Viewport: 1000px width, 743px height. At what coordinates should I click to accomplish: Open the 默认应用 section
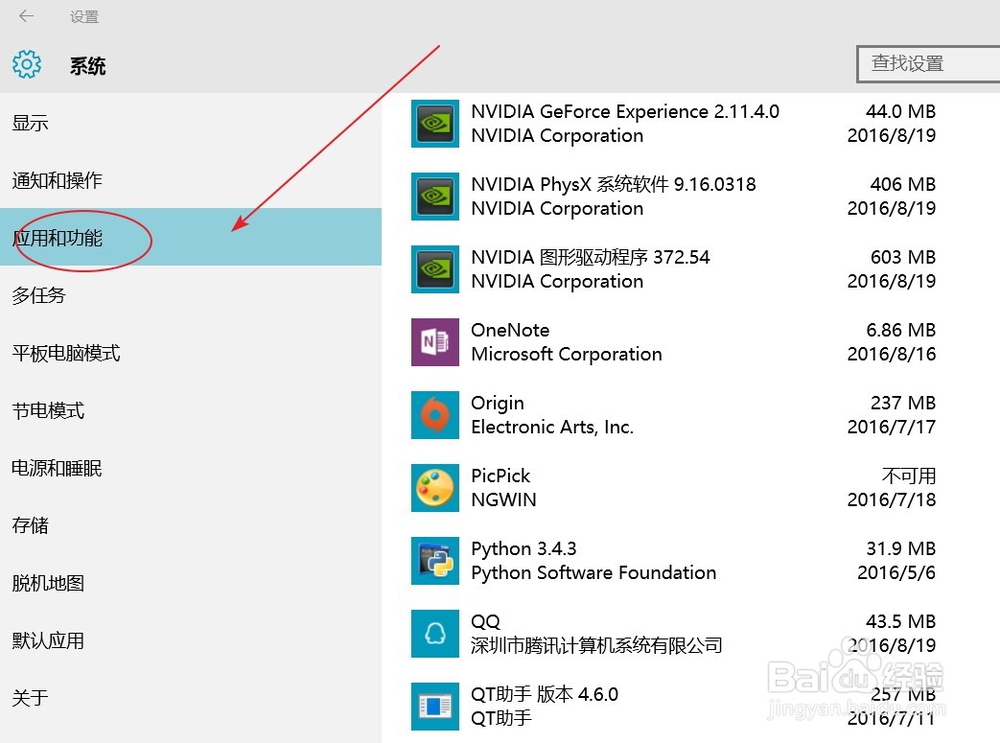click(48, 641)
